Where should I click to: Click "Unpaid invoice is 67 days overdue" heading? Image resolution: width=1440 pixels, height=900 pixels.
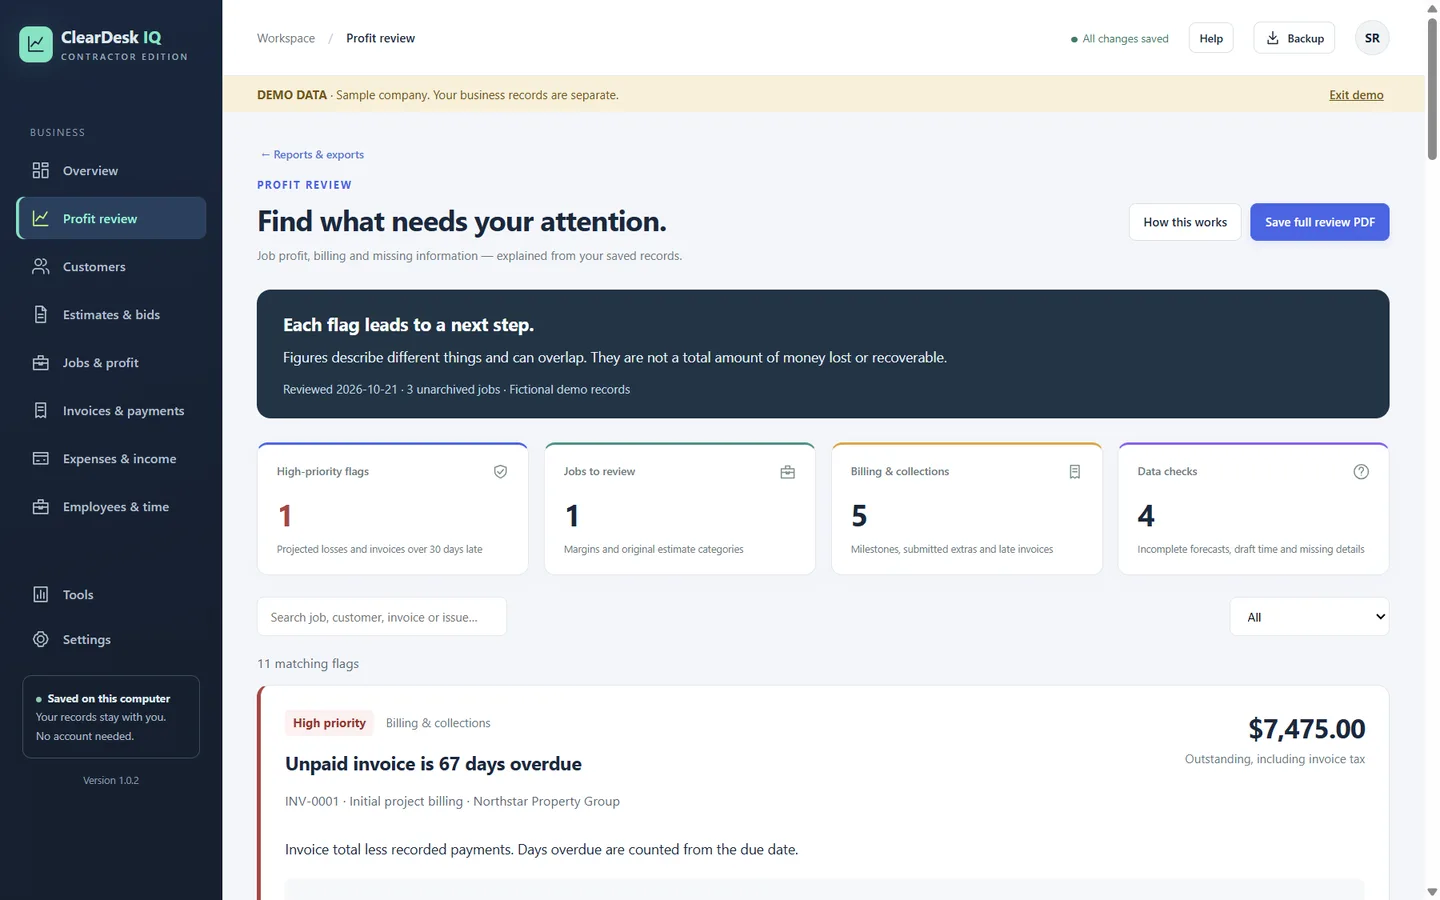433,764
